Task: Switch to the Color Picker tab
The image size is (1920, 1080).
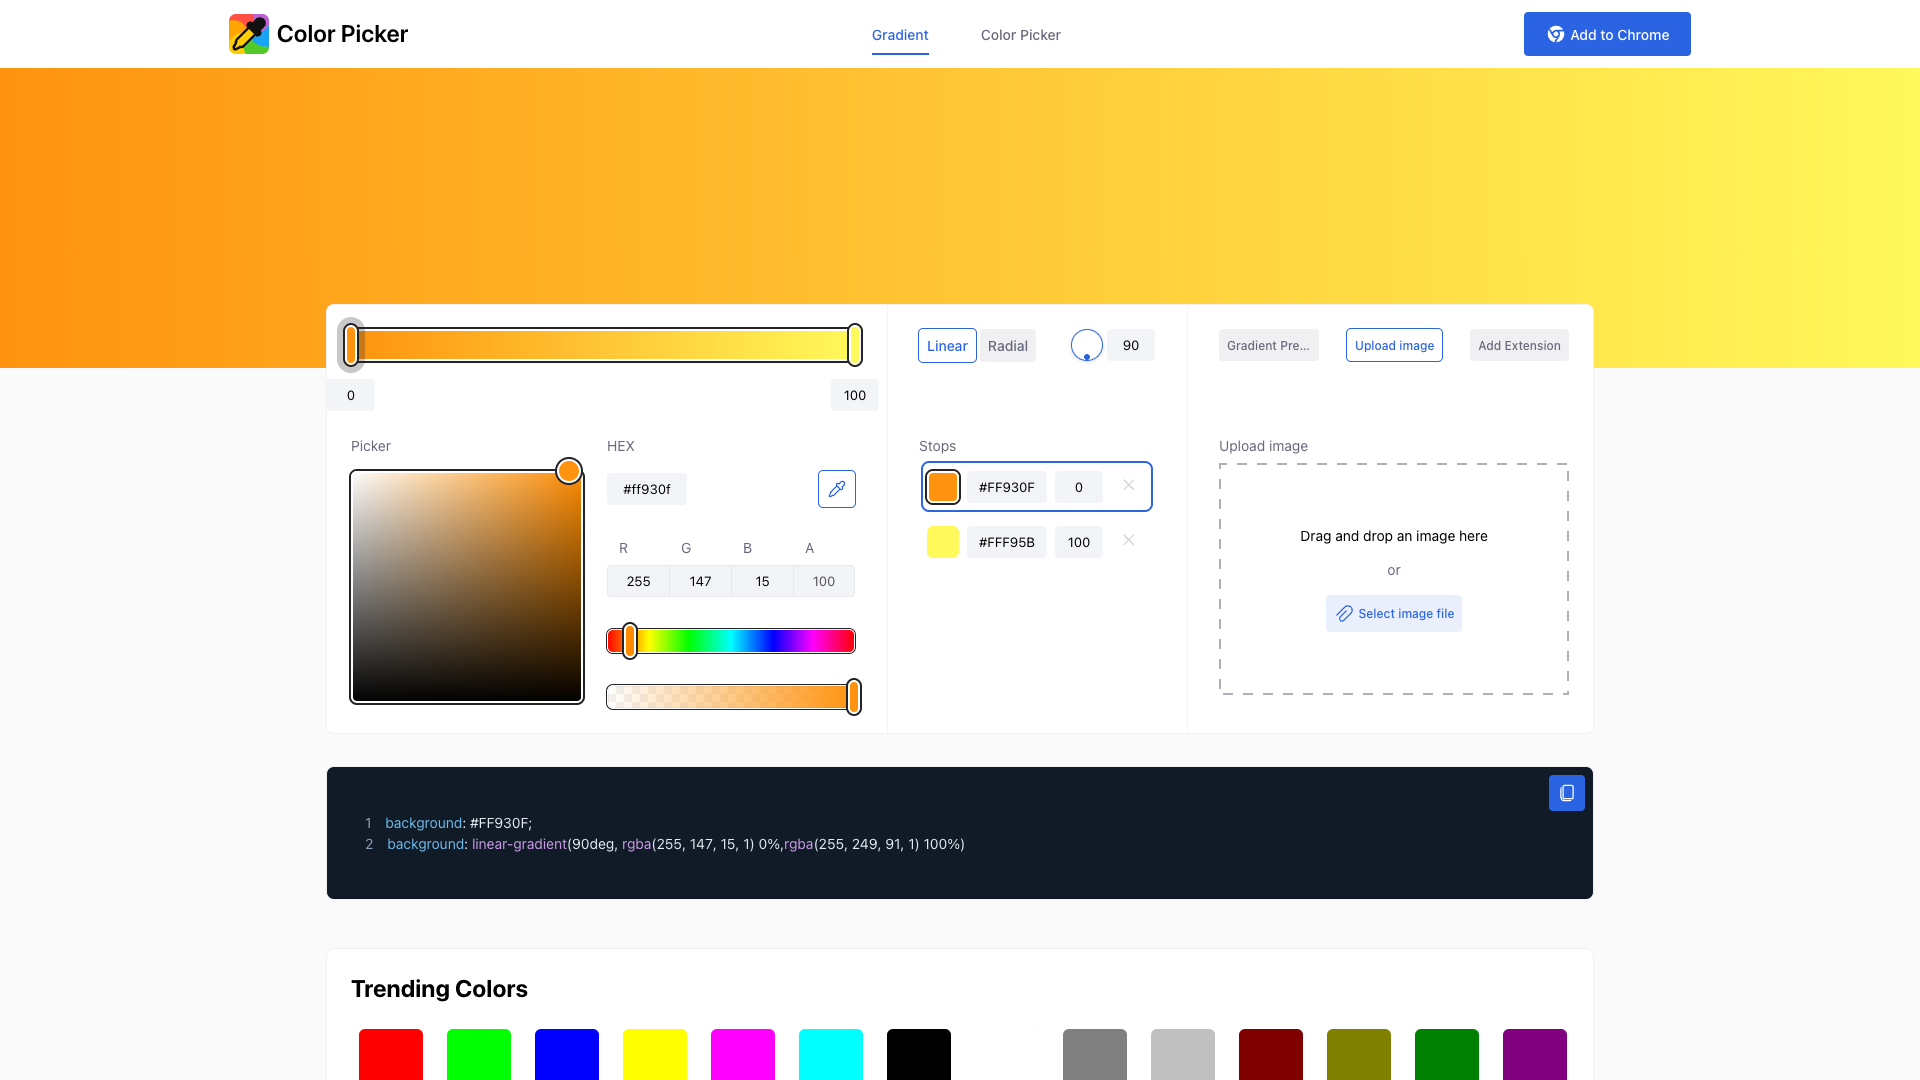Action: [1020, 35]
